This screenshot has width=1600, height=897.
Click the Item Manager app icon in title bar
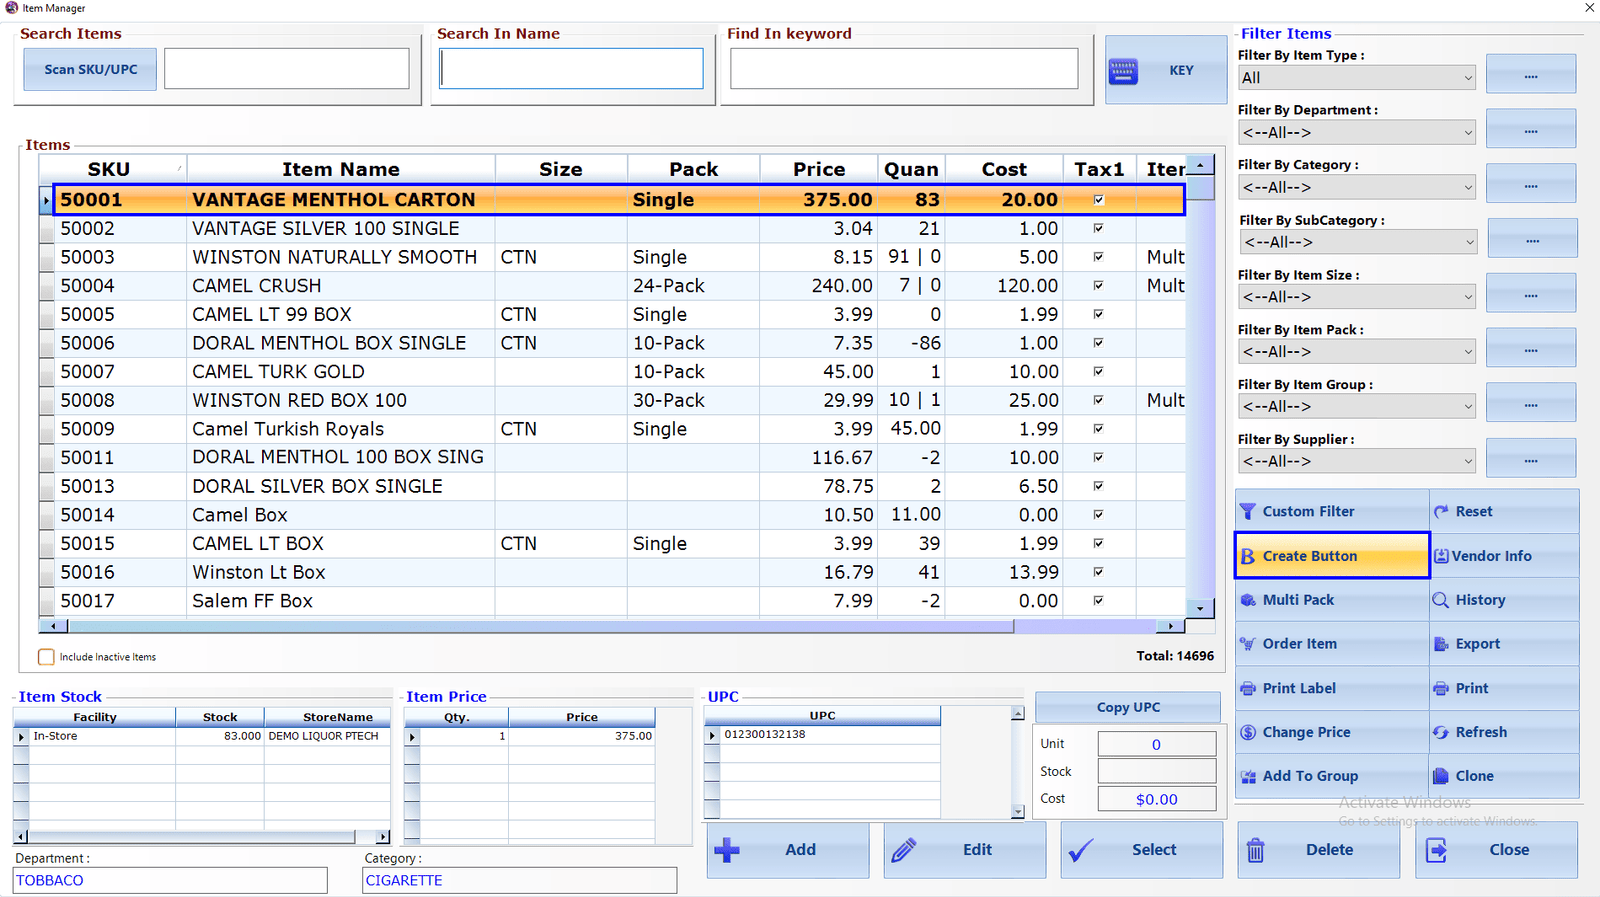tap(12, 8)
